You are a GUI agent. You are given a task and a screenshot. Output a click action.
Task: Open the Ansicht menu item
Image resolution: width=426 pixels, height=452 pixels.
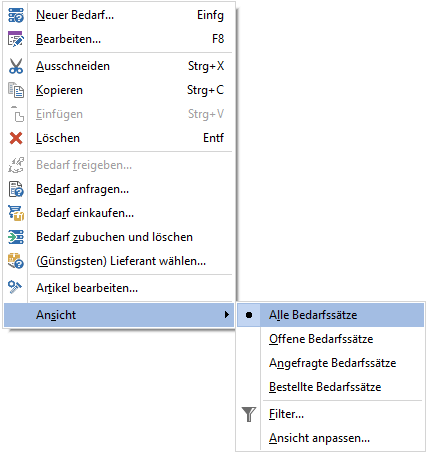119,315
